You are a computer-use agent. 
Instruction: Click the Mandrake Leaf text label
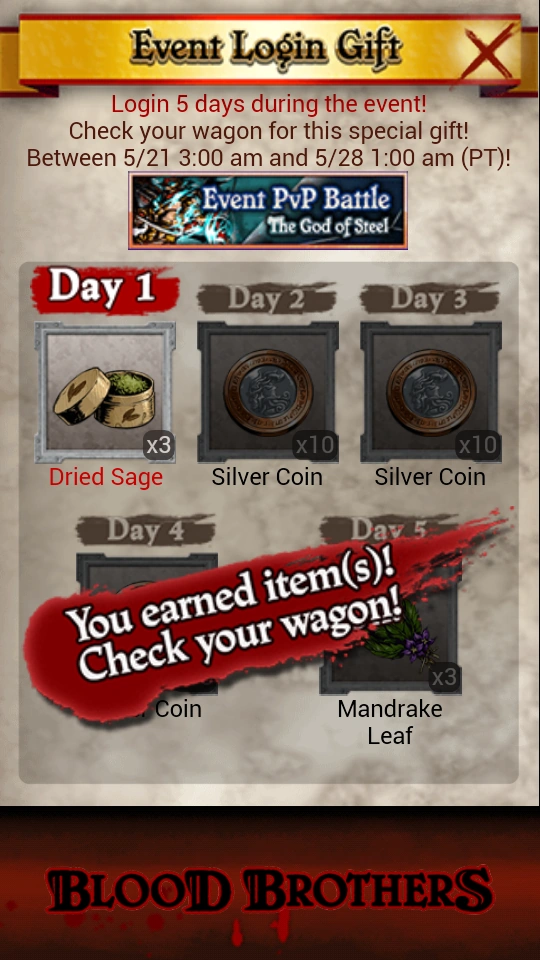point(390,722)
